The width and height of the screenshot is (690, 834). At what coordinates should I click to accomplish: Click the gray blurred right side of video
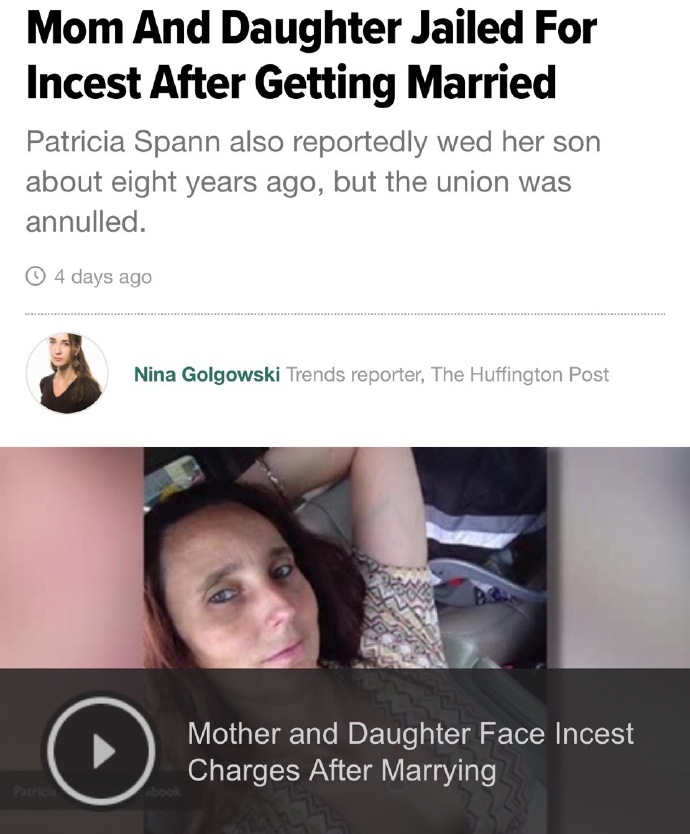tap(618, 557)
